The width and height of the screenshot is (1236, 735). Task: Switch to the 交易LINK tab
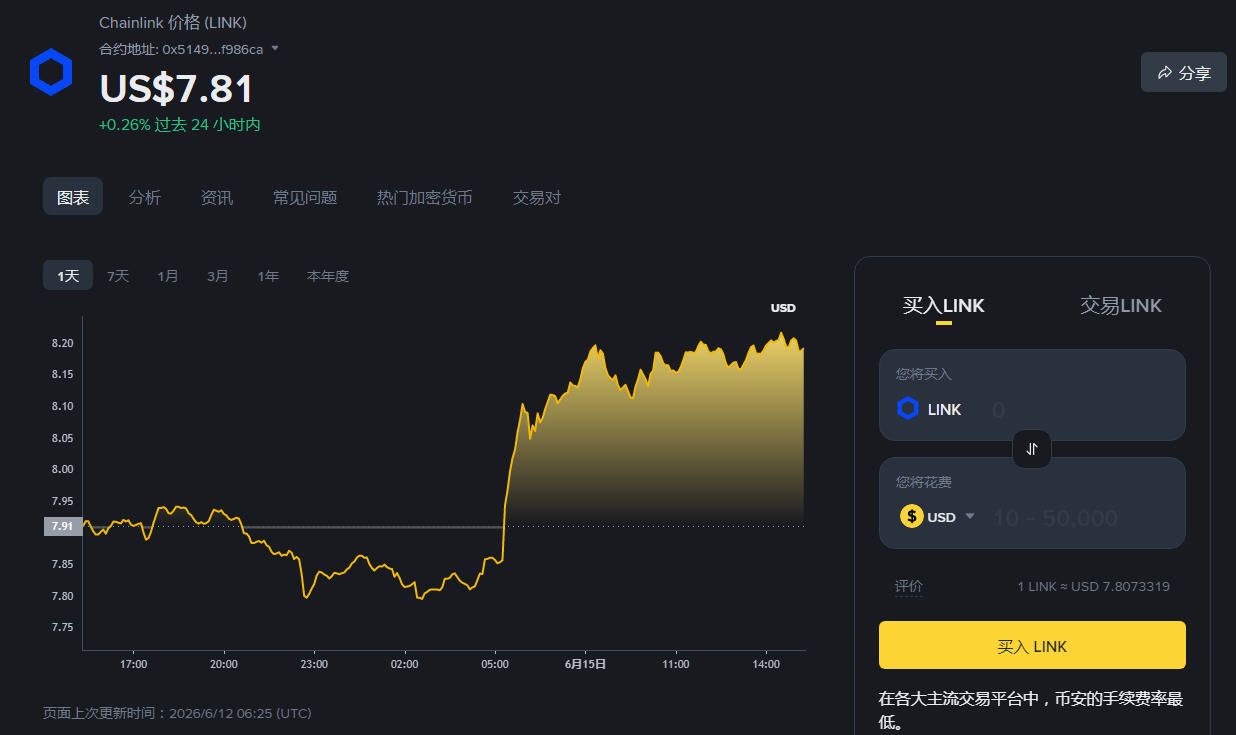click(x=1121, y=305)
